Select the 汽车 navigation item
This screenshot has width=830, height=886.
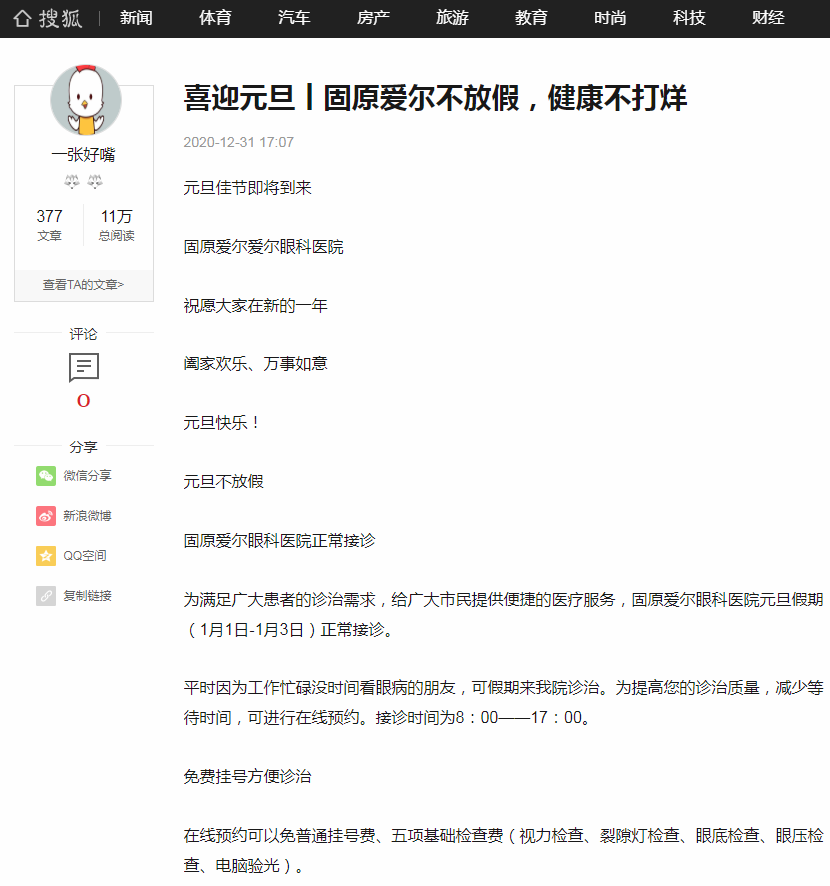tap(294, 18)
